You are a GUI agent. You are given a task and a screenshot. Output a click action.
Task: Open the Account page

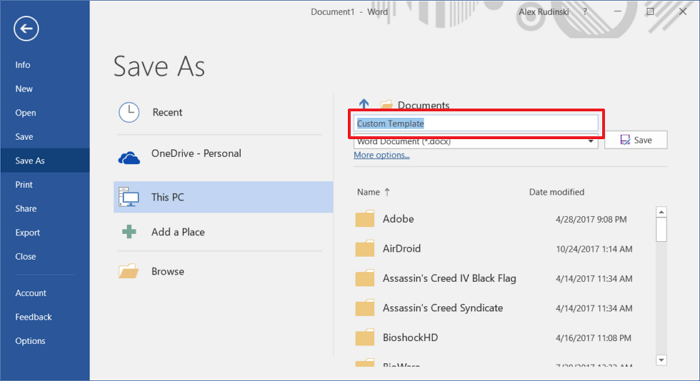(x=30, y=293)
